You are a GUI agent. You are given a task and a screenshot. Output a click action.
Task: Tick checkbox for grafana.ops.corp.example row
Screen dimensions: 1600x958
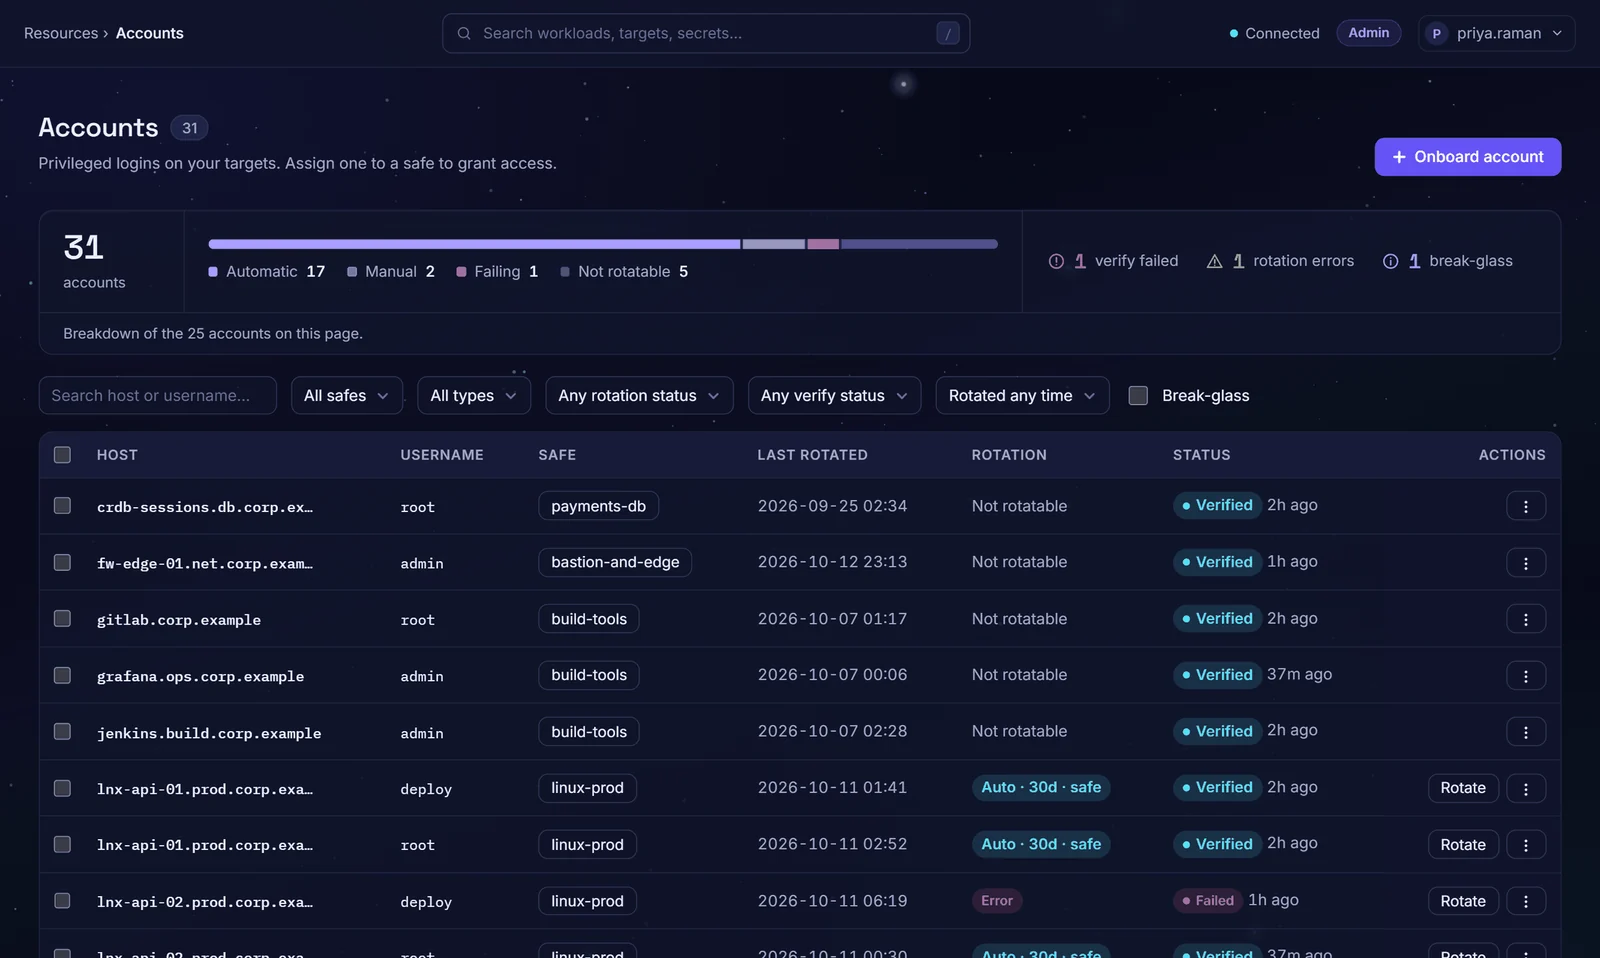click(x=62, y=675)
